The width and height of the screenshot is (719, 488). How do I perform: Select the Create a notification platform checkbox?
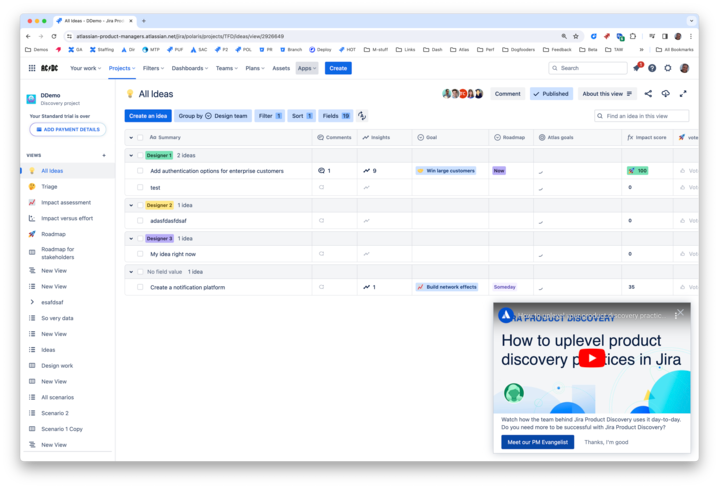[140, 287]
